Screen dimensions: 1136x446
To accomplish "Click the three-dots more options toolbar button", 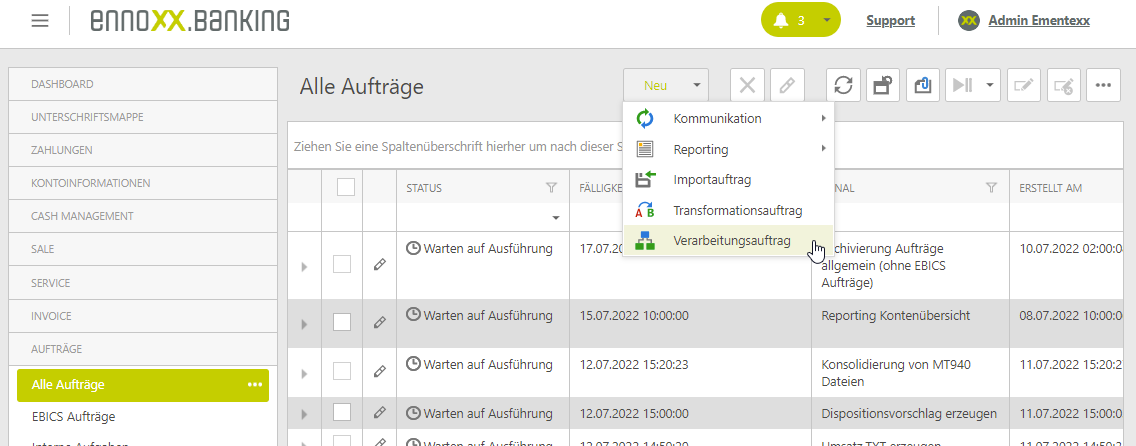I will click(1103, 86).
